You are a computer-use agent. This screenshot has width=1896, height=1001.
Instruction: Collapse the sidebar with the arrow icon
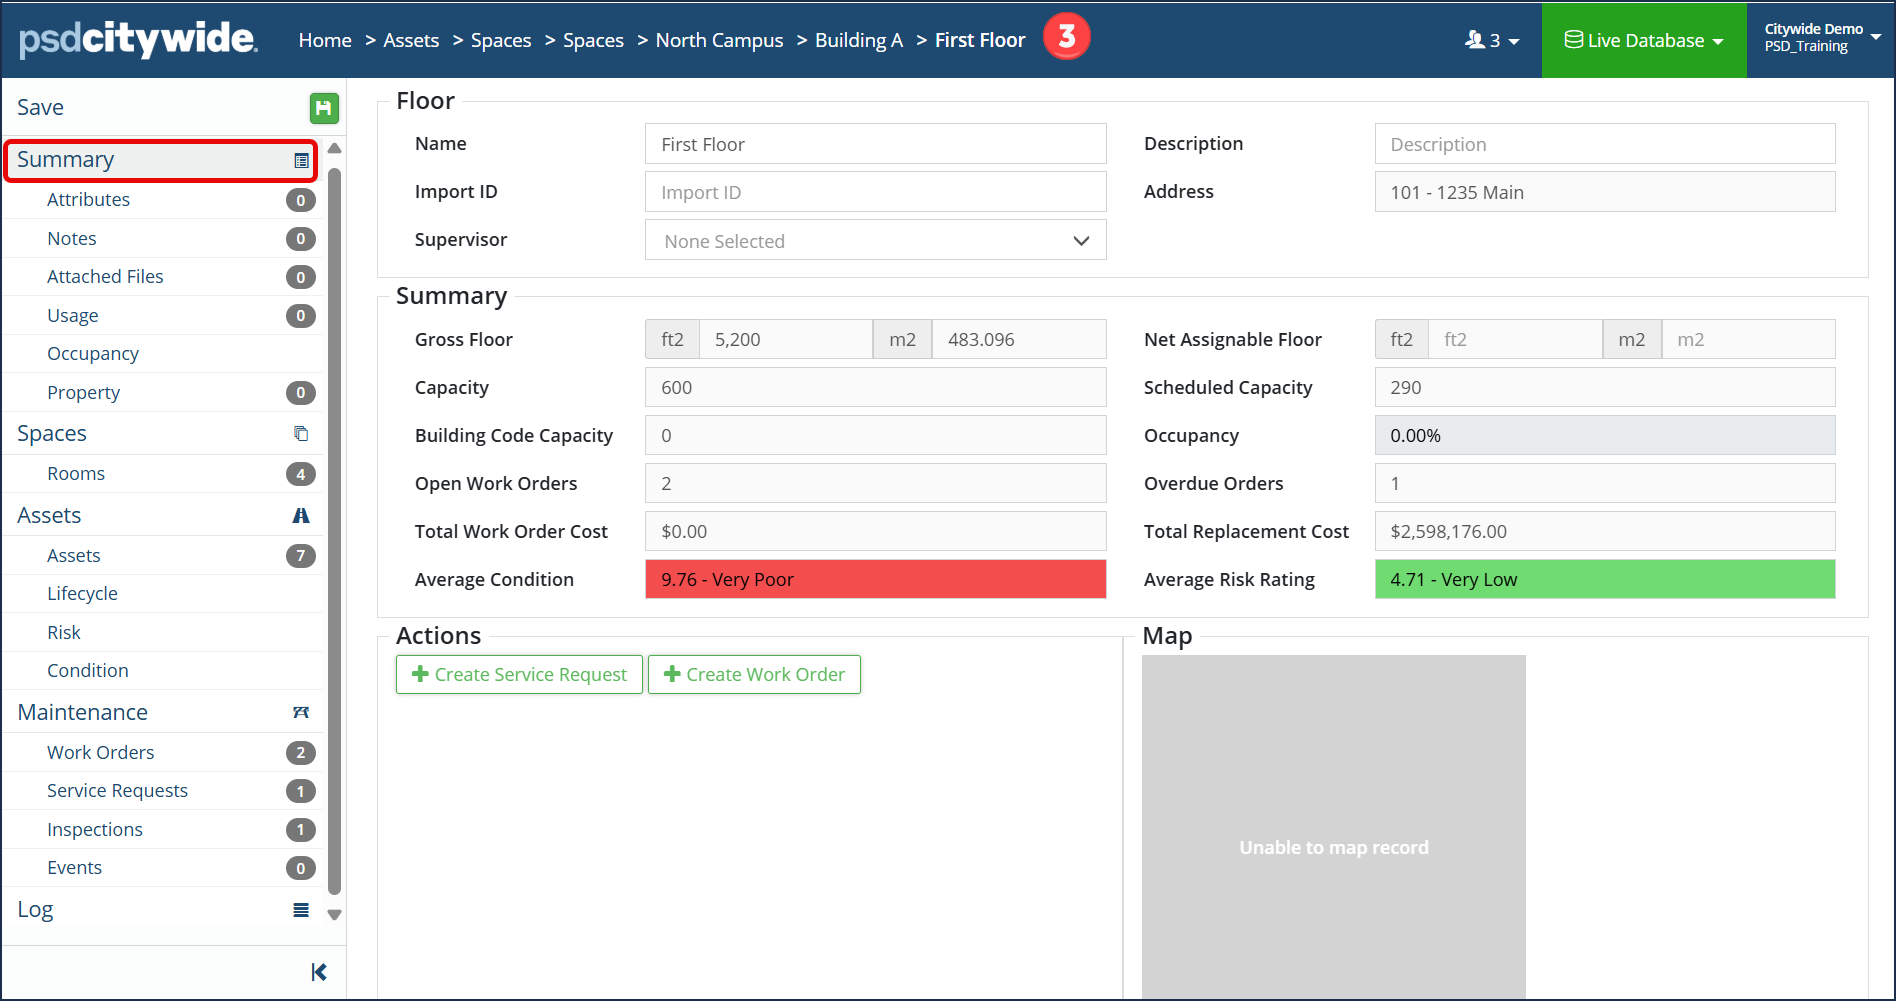319,972
